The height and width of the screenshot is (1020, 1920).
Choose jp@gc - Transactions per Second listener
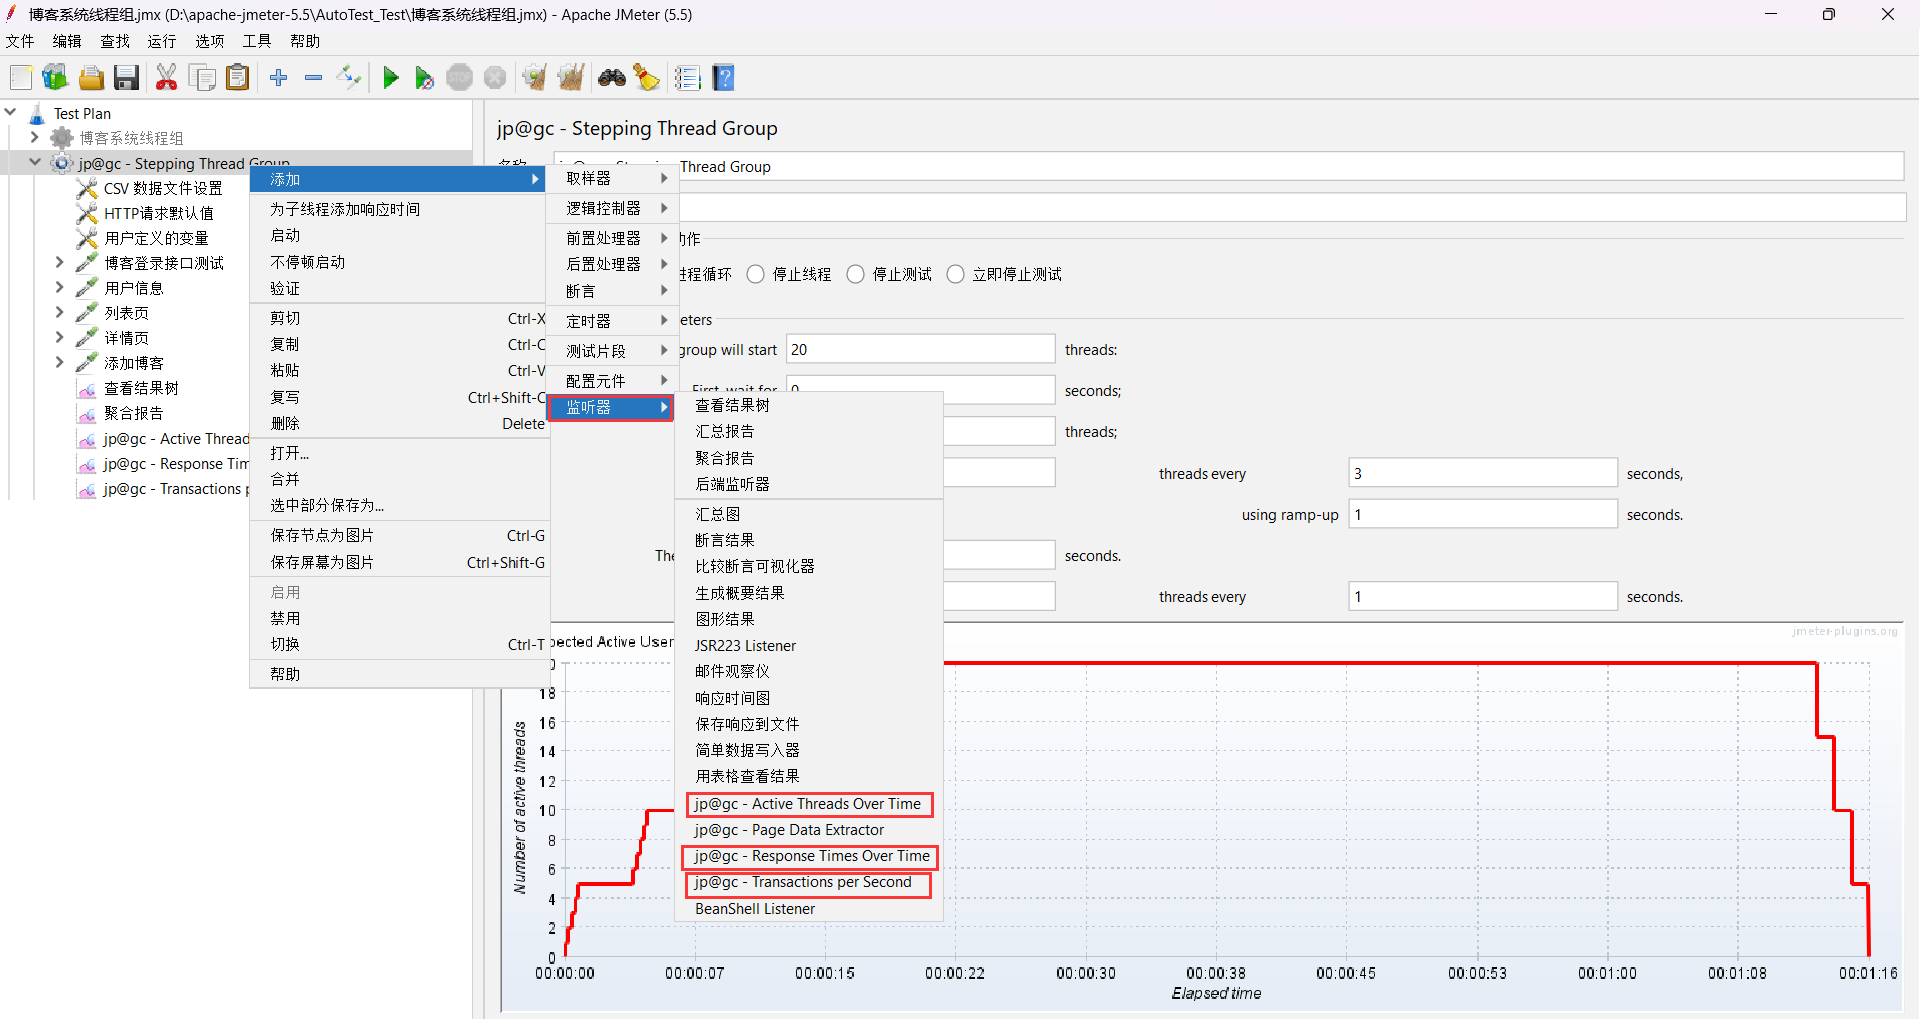click(x=808, y=883)
